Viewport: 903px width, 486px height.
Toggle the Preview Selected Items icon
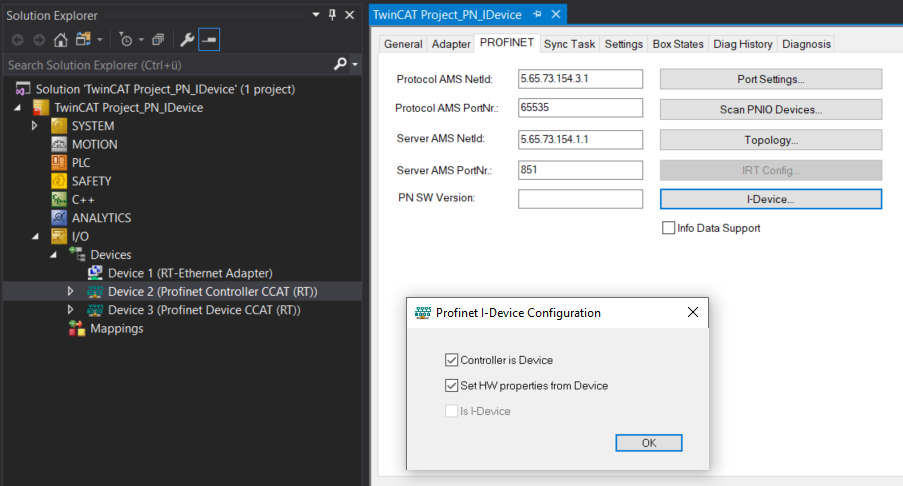coord(209,40)
